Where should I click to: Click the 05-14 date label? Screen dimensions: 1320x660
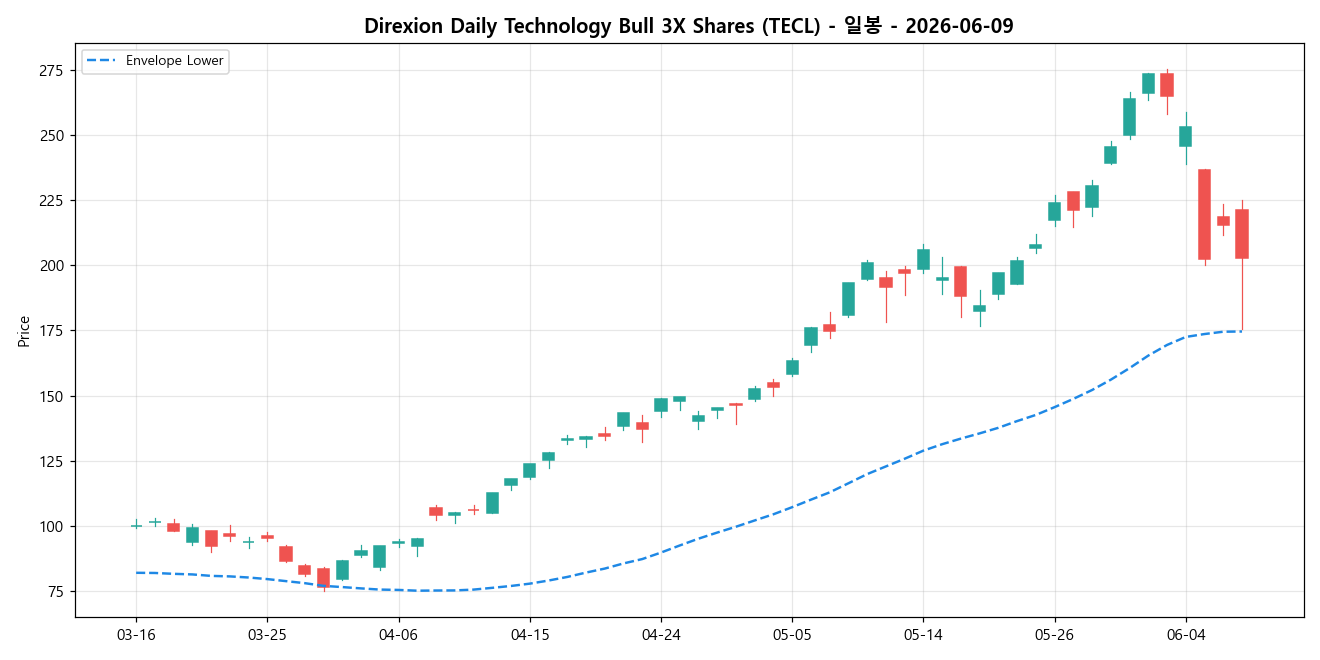[x=923, y=635]
